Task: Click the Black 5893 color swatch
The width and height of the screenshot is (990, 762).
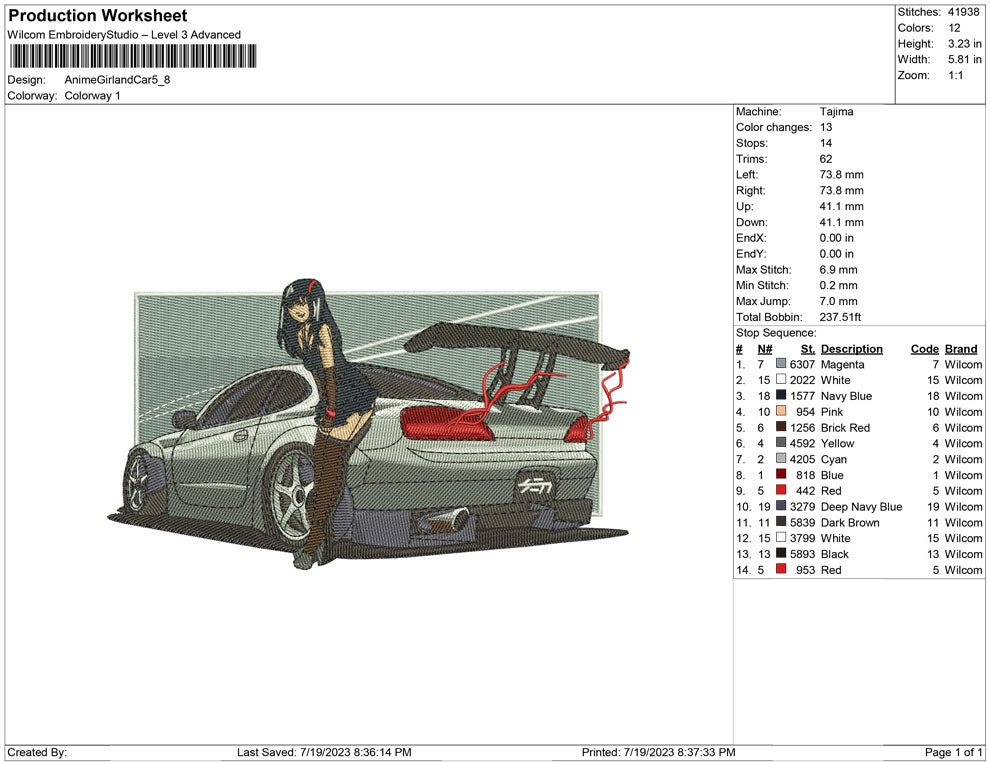Action: coord(781,553)
